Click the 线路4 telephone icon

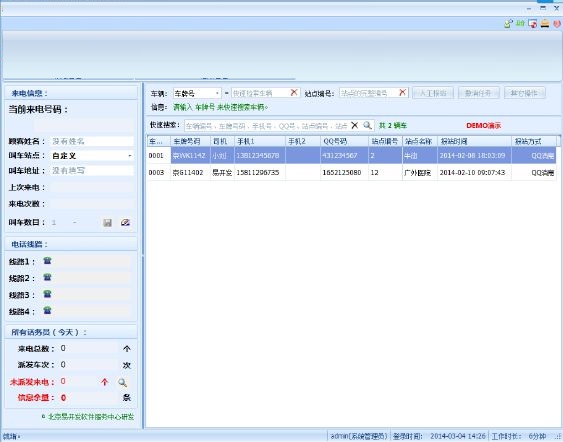point(47,311)
